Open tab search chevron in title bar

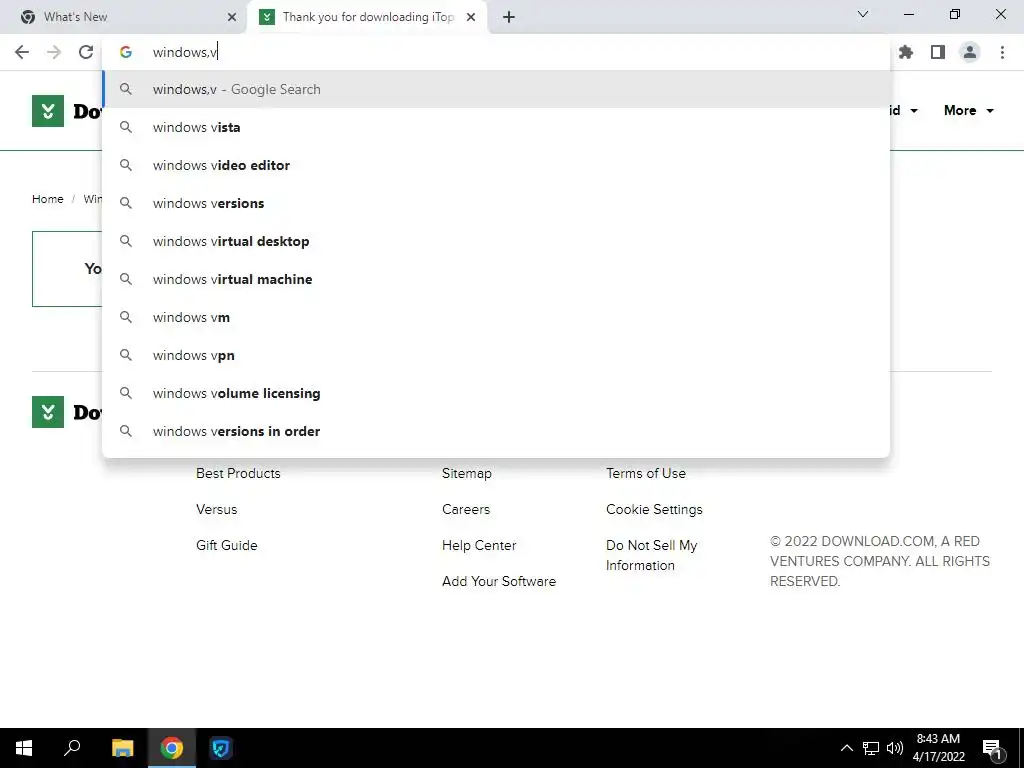[863, 14]
